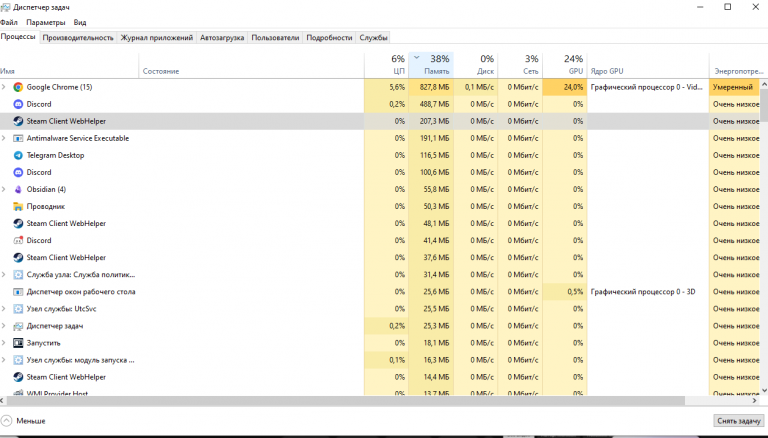
Task: Switch to the Журнал приложений tab
Action: click(157, 38)
